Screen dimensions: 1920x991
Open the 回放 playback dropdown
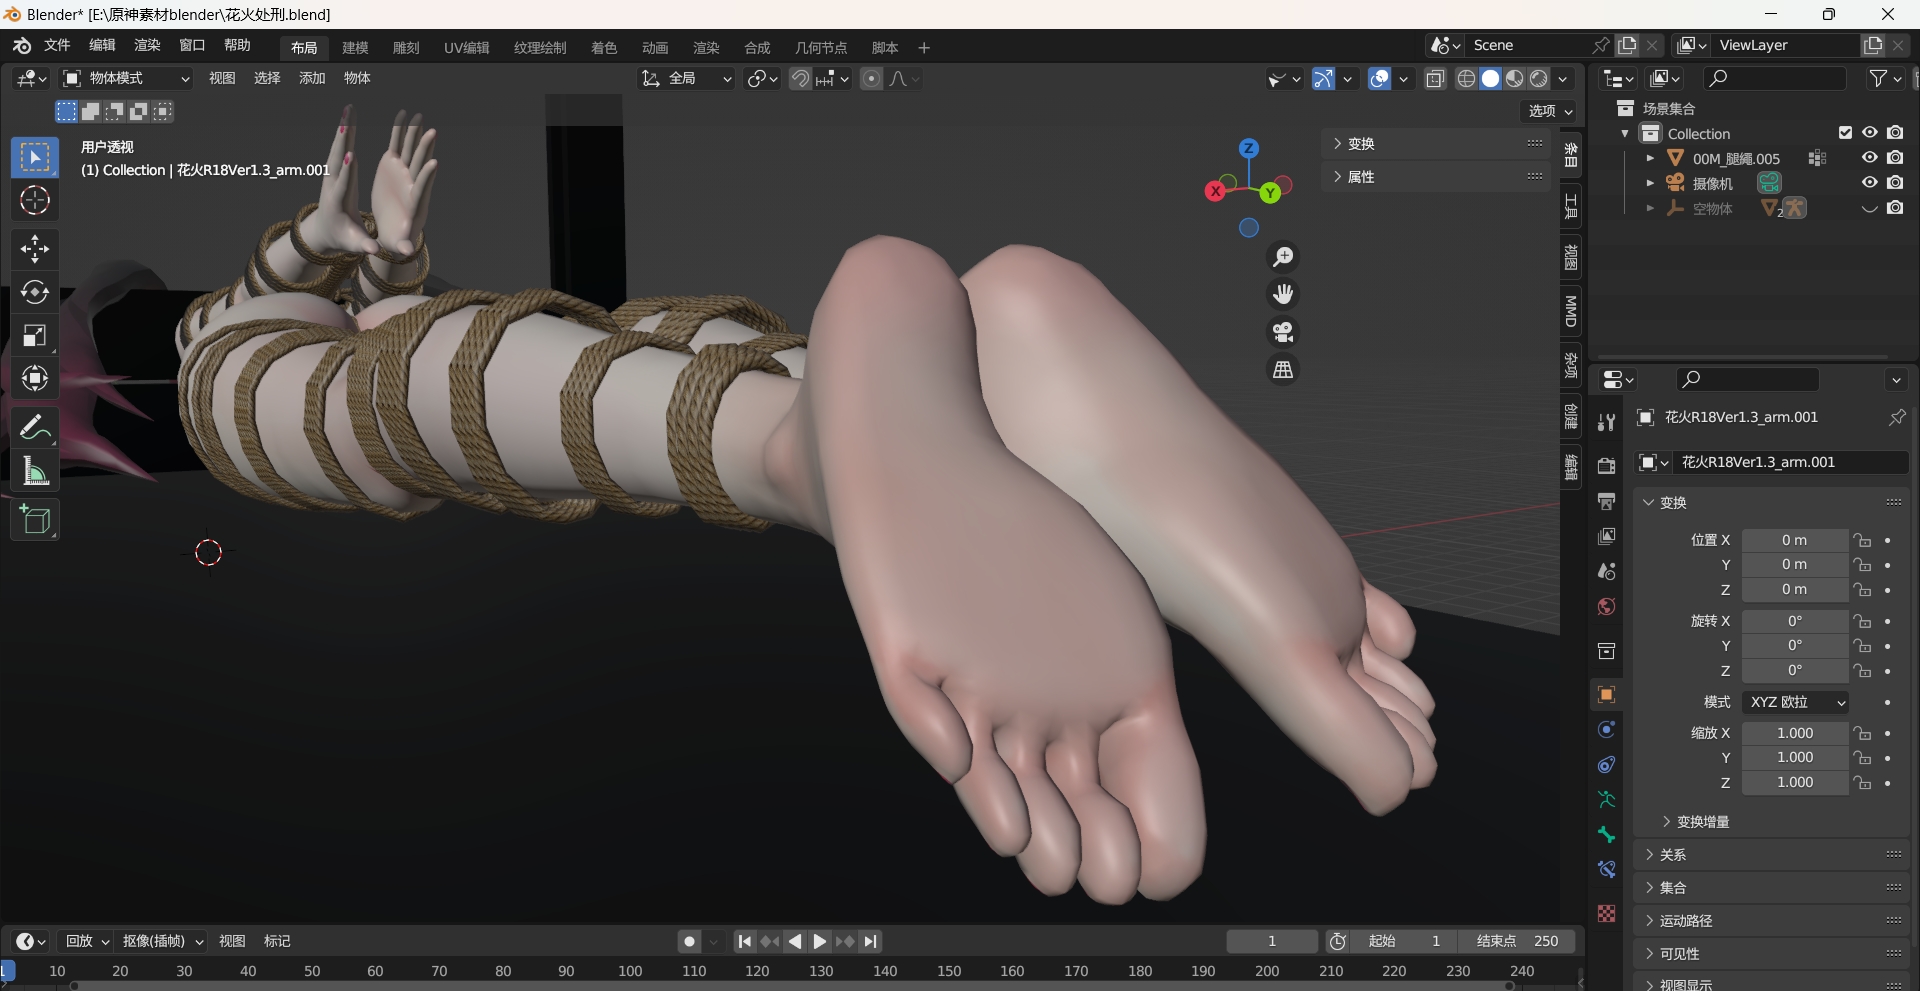(x=87, y=942)
